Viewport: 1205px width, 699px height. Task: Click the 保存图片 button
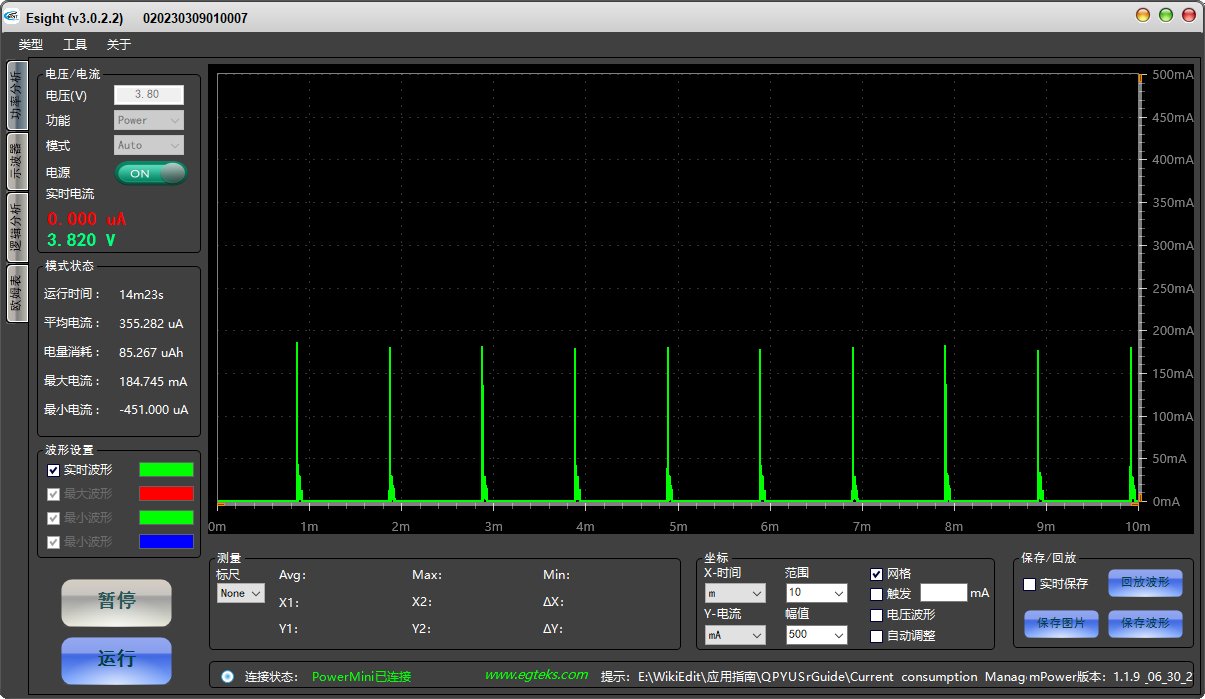click(x=1061, y=624)
